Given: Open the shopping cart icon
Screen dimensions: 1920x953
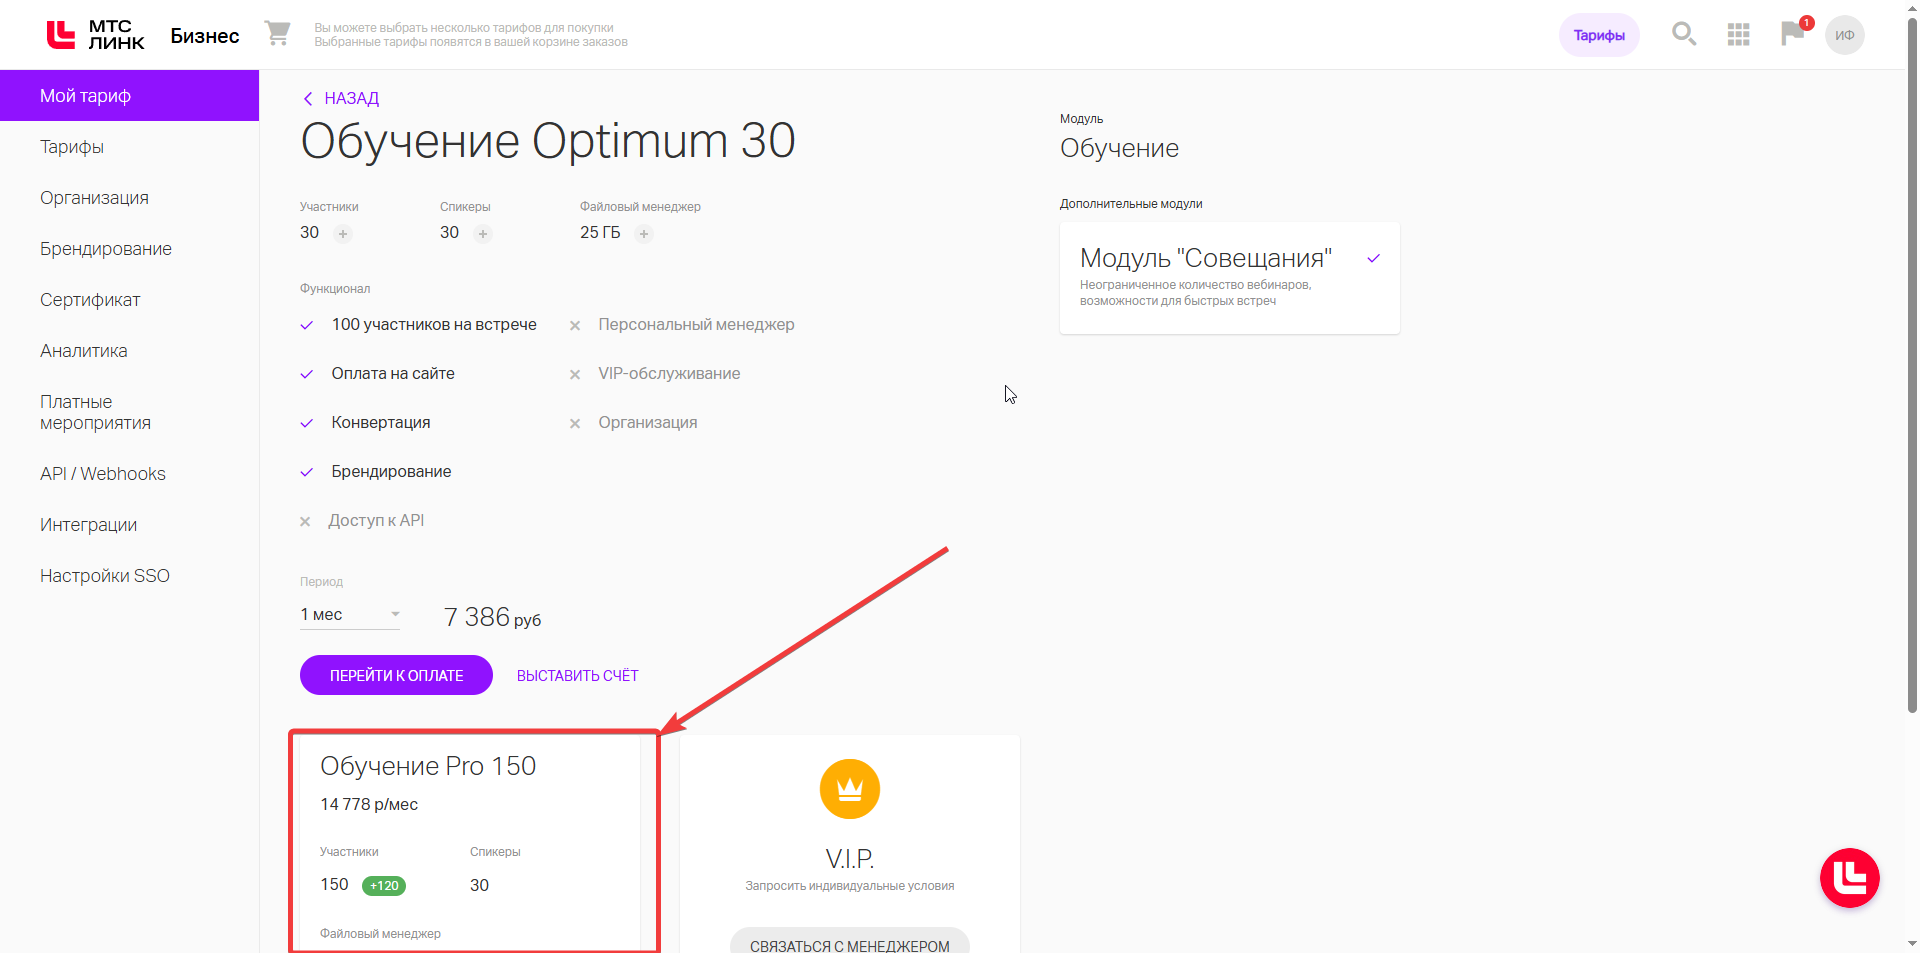Looking at the screenshot, I should coord(277,34).
